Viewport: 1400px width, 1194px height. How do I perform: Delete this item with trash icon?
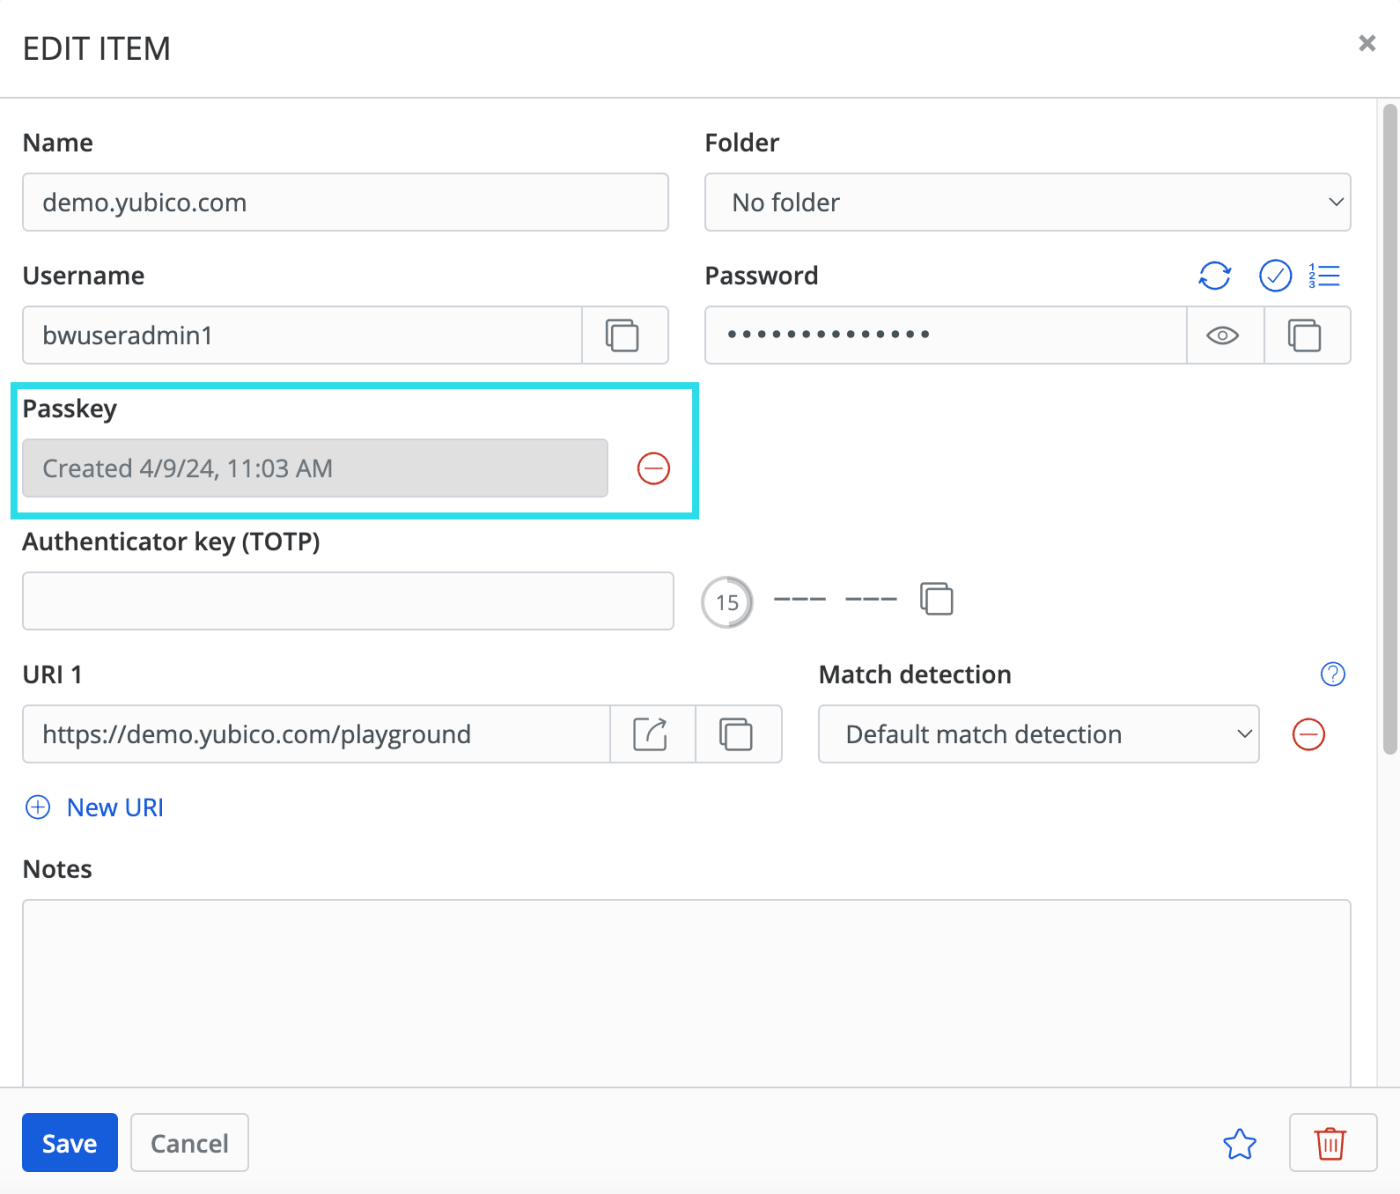tap(1332, 1143)
